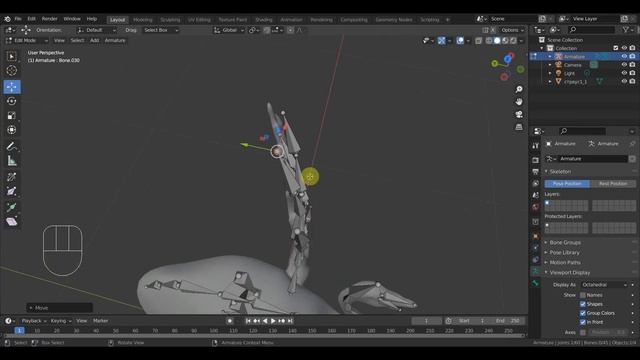Select the Measure tool
Image resolution: width=640 pixels, height=360 pixels.
pyautogui.click(x=11, y=161)
